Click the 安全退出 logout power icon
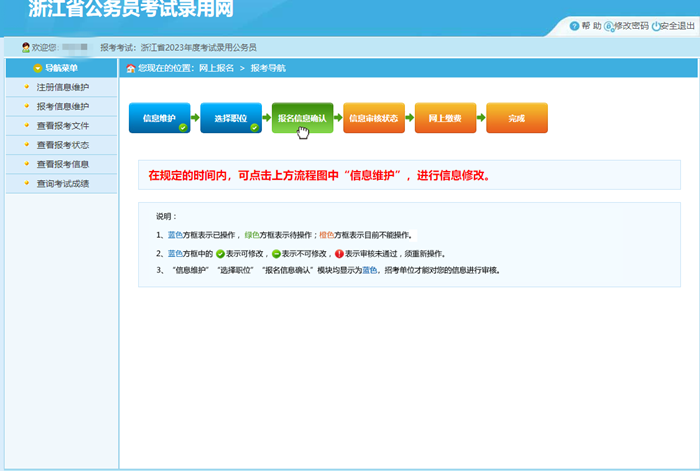Viewport: 700px width, 471px height. [x=656, y=26]
